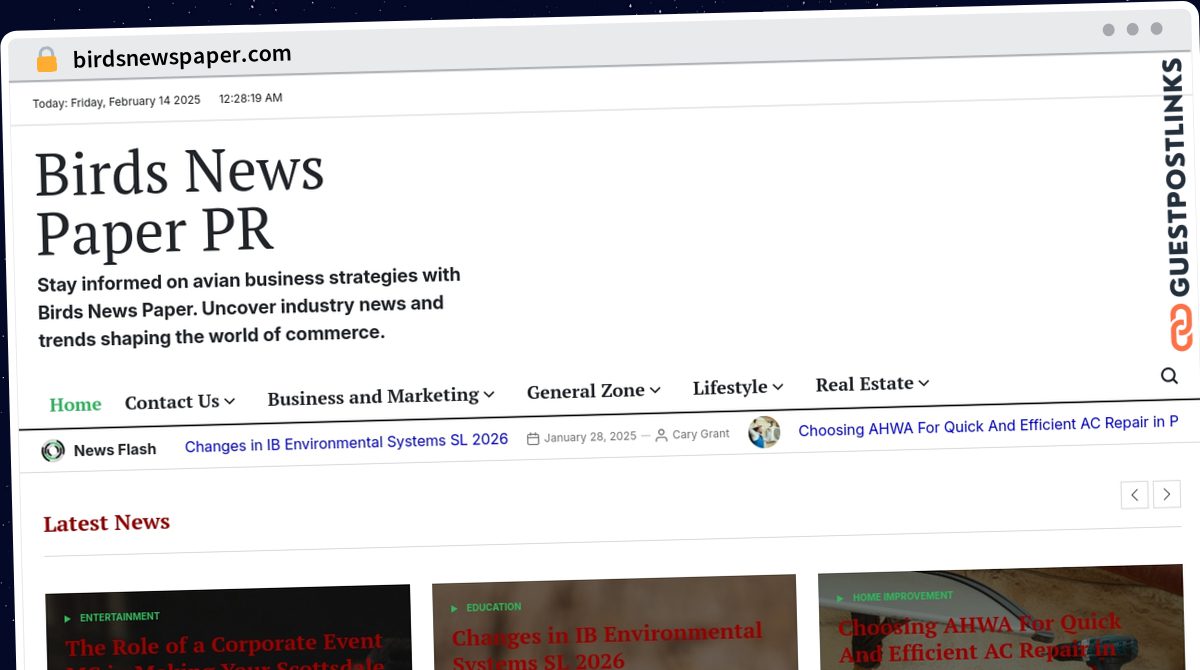Open the search magnifier icon
Viewport: 1200px width, 670px height.
click(x=1169, y=376)
